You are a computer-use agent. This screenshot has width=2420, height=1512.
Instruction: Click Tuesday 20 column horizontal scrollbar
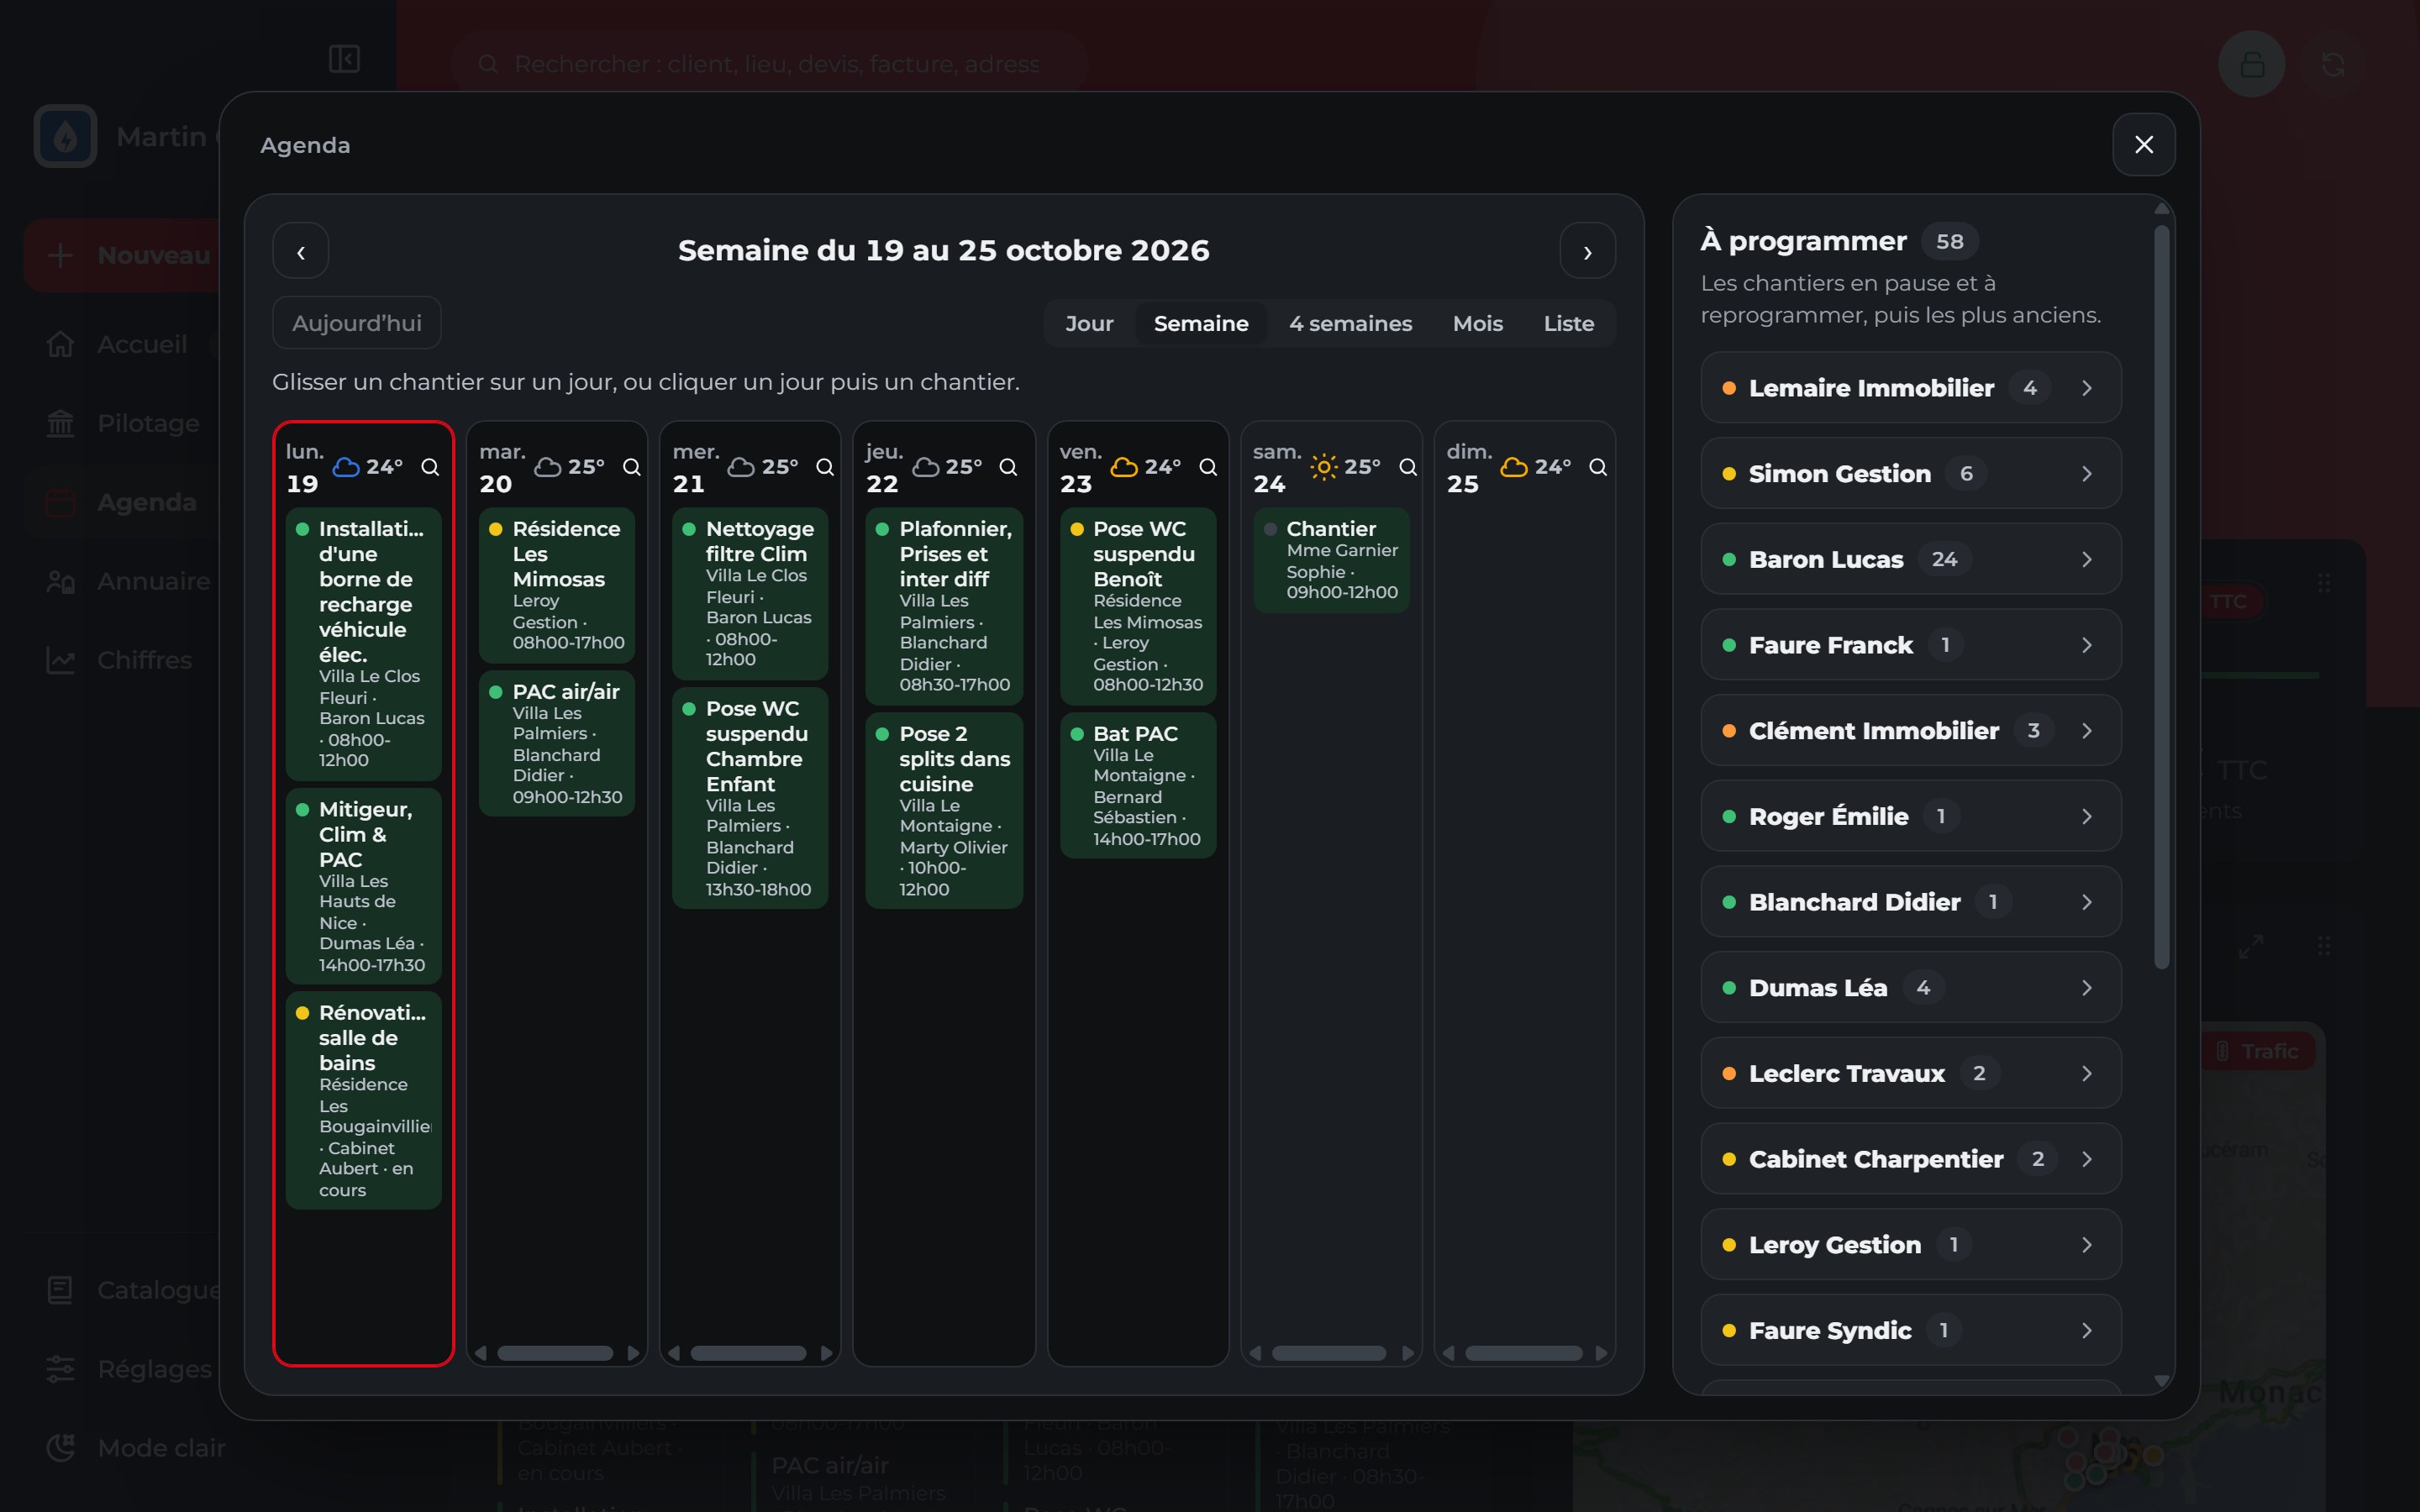(x=555, y=1353)
